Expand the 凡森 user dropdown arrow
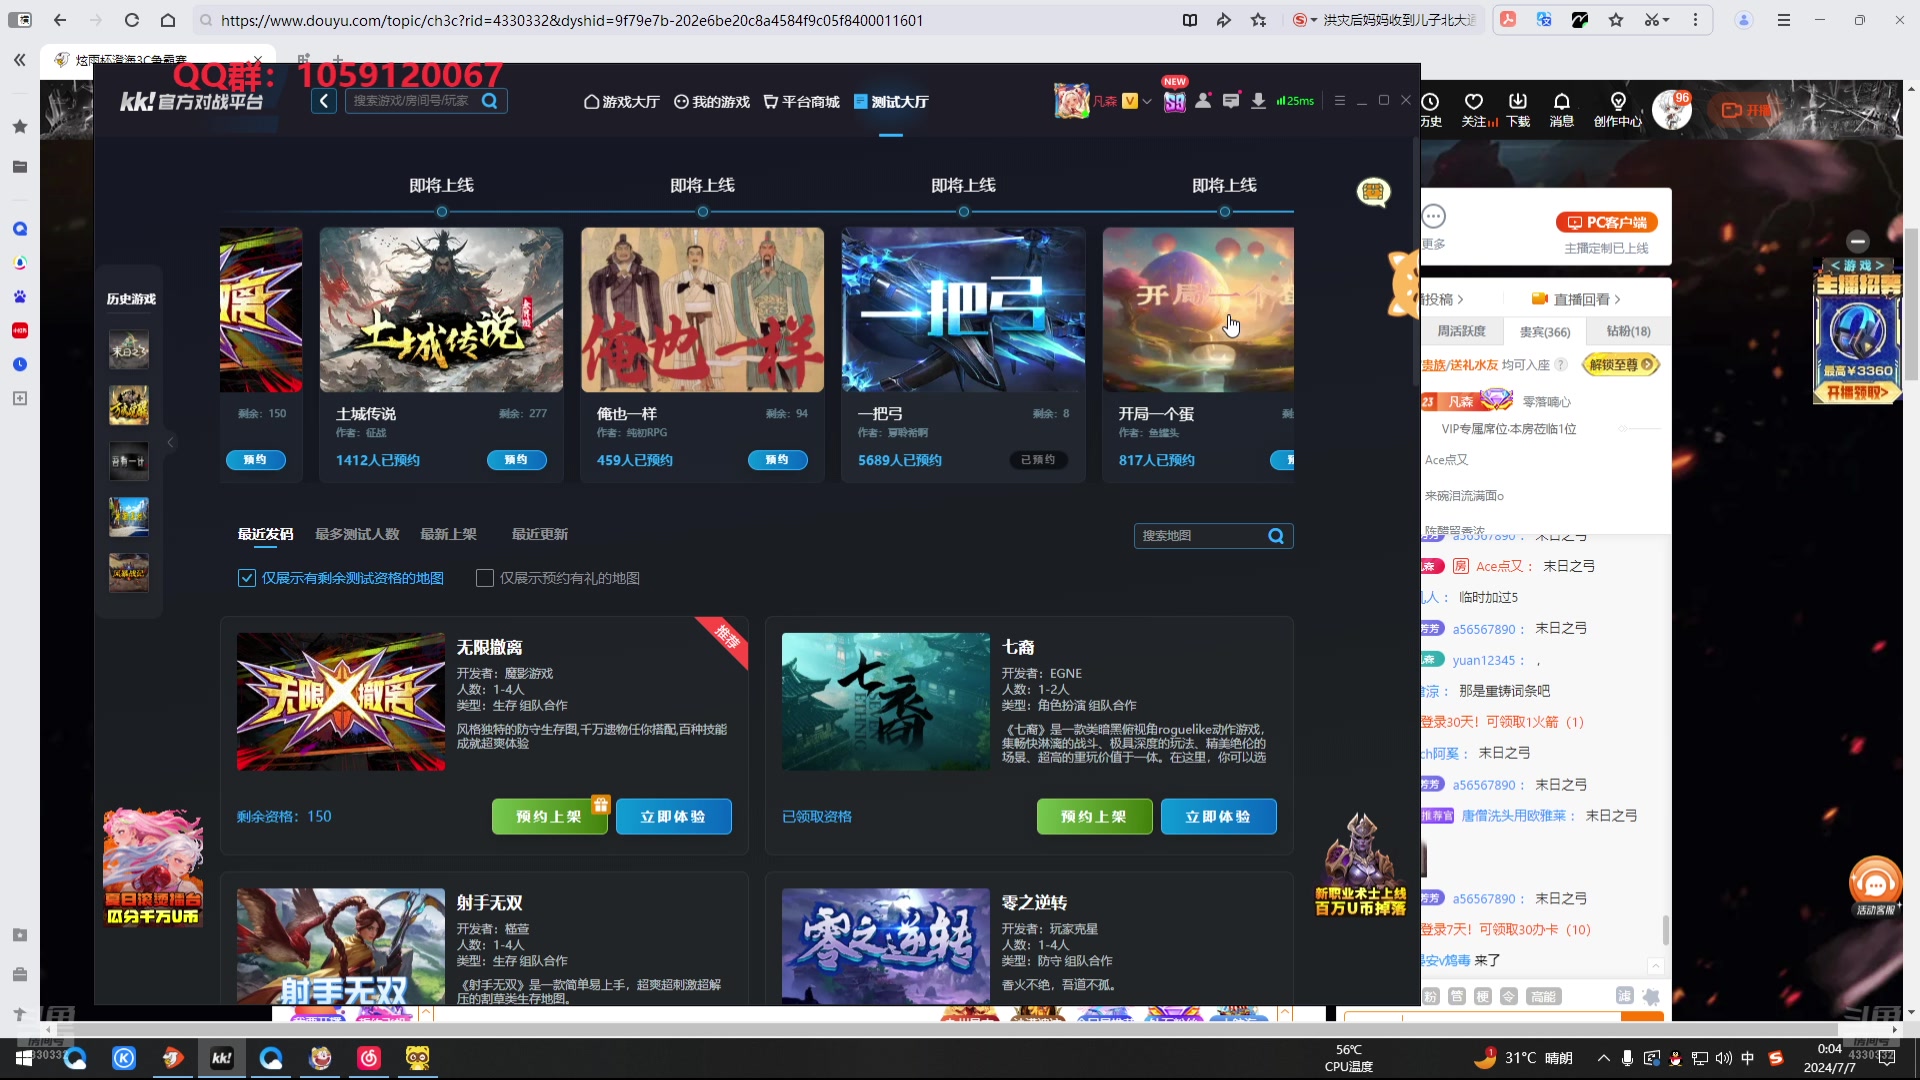 tap(1147, 101)
